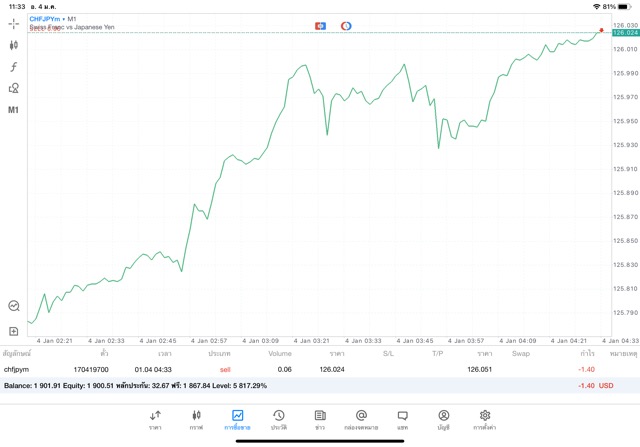Open the การตั้งค่า settings tab
Screen dimensions: 640x447
click(485, 420)
